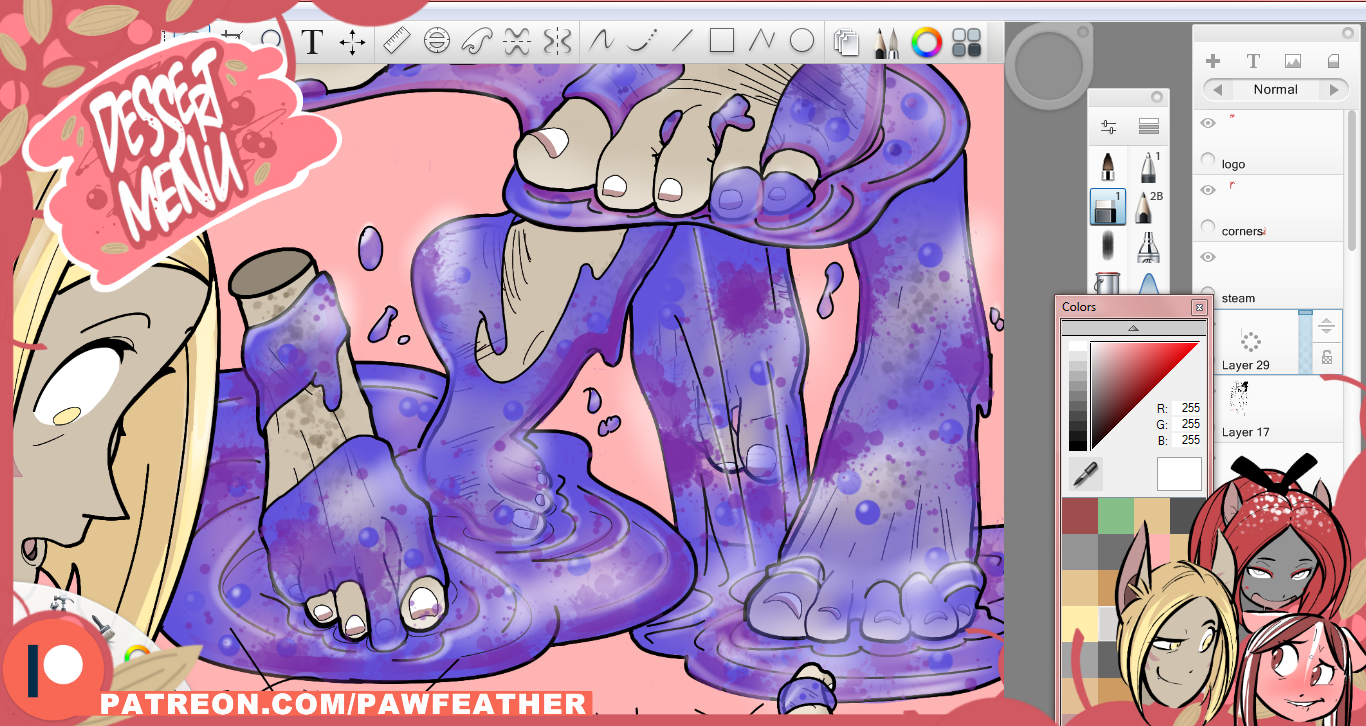
Task: Pick the brown paintbrush in brush palette
Action: (x=1108, y=166)
